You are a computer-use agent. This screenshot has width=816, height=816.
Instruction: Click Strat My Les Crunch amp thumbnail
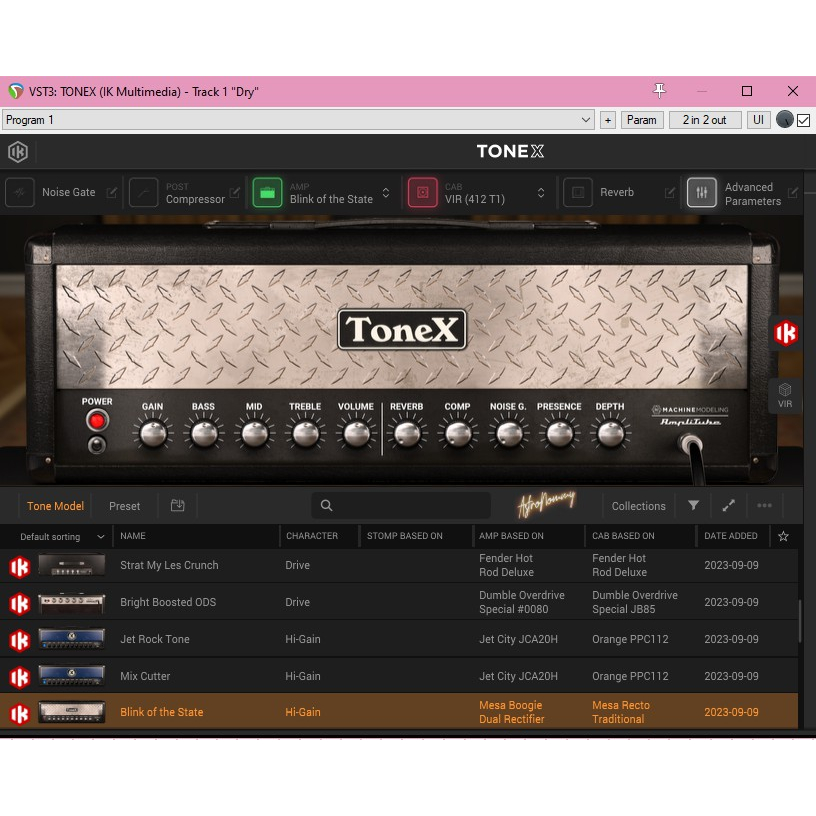point(72,565)
